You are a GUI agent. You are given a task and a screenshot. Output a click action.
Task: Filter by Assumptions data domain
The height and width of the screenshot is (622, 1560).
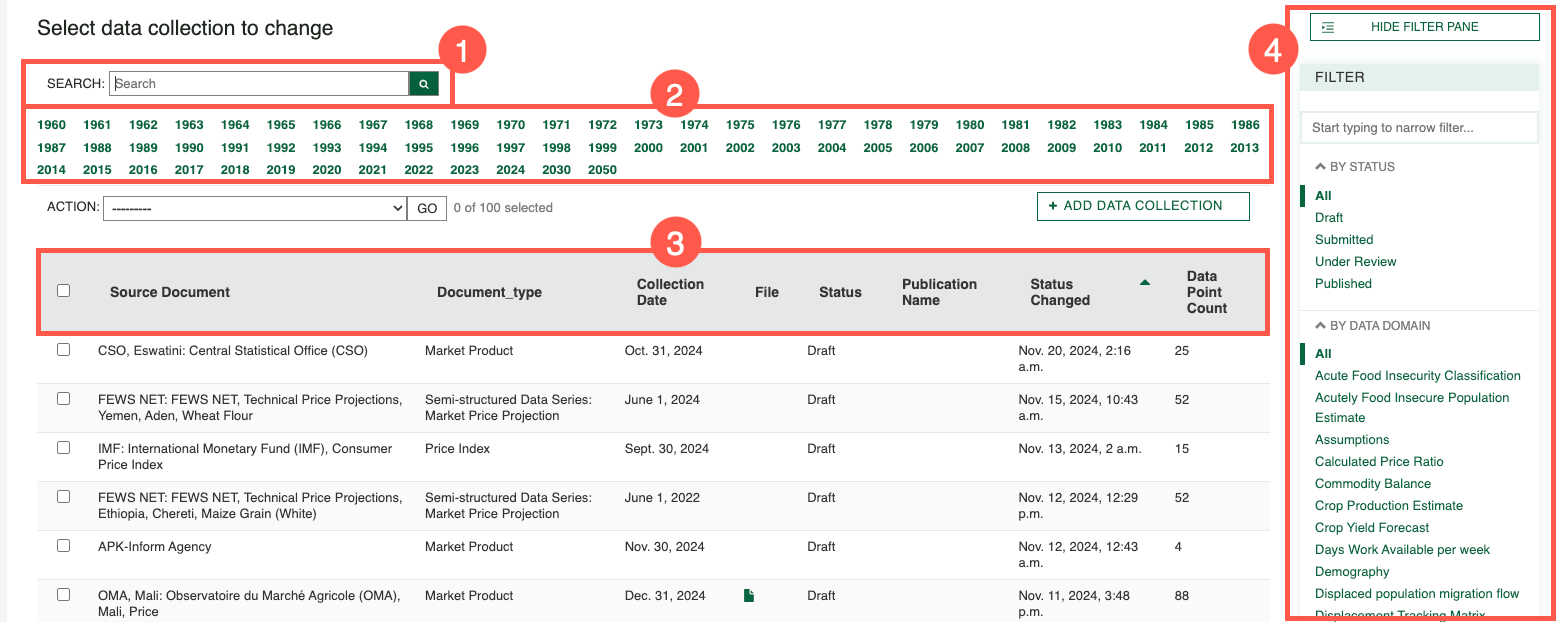pos(1352,440)
